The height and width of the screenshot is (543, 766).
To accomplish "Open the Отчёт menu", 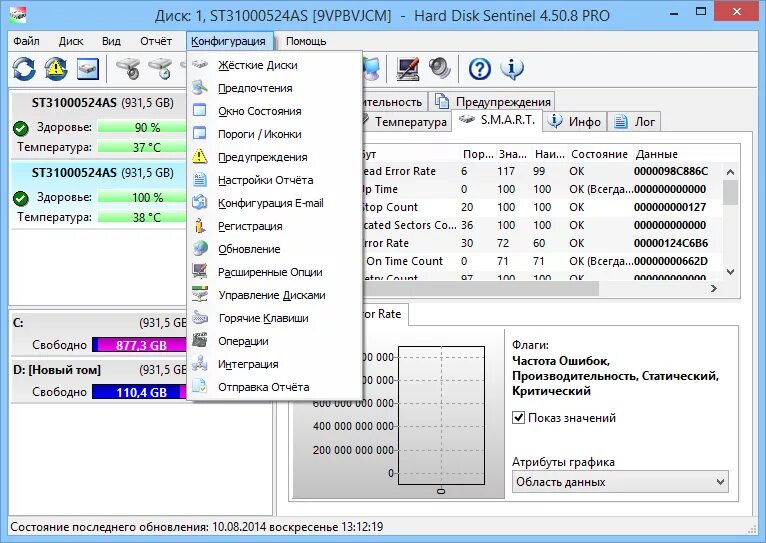I will (156, 41).
